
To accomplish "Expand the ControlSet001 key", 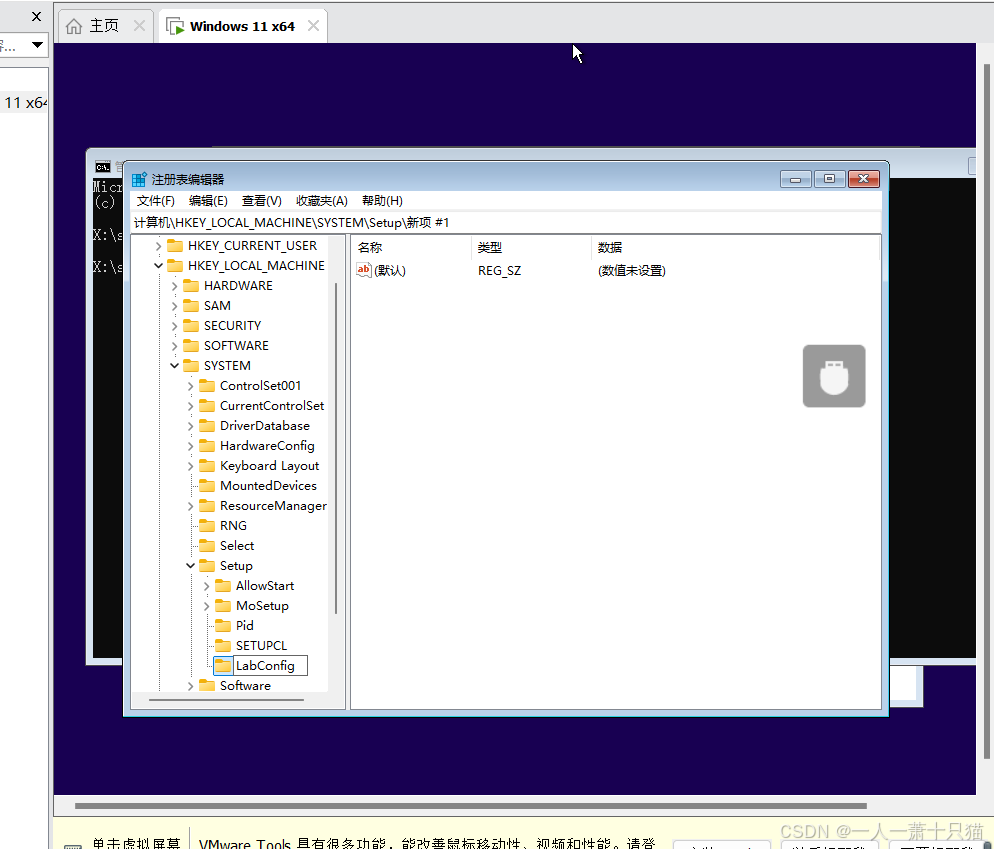I will [x=190, y=386].
